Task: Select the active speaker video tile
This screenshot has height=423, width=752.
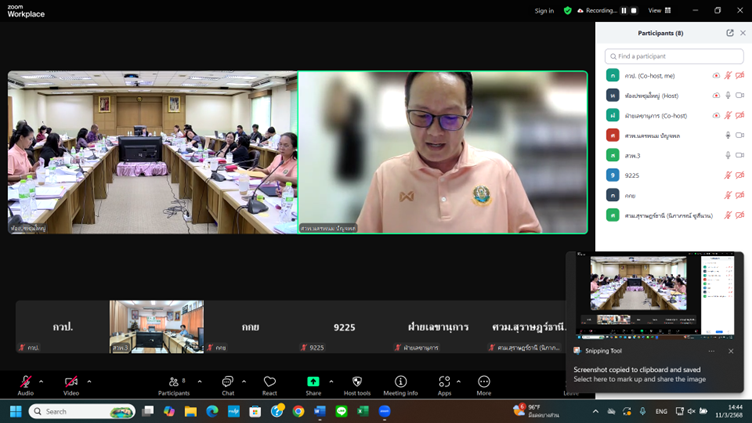Action: pos(443,153)
